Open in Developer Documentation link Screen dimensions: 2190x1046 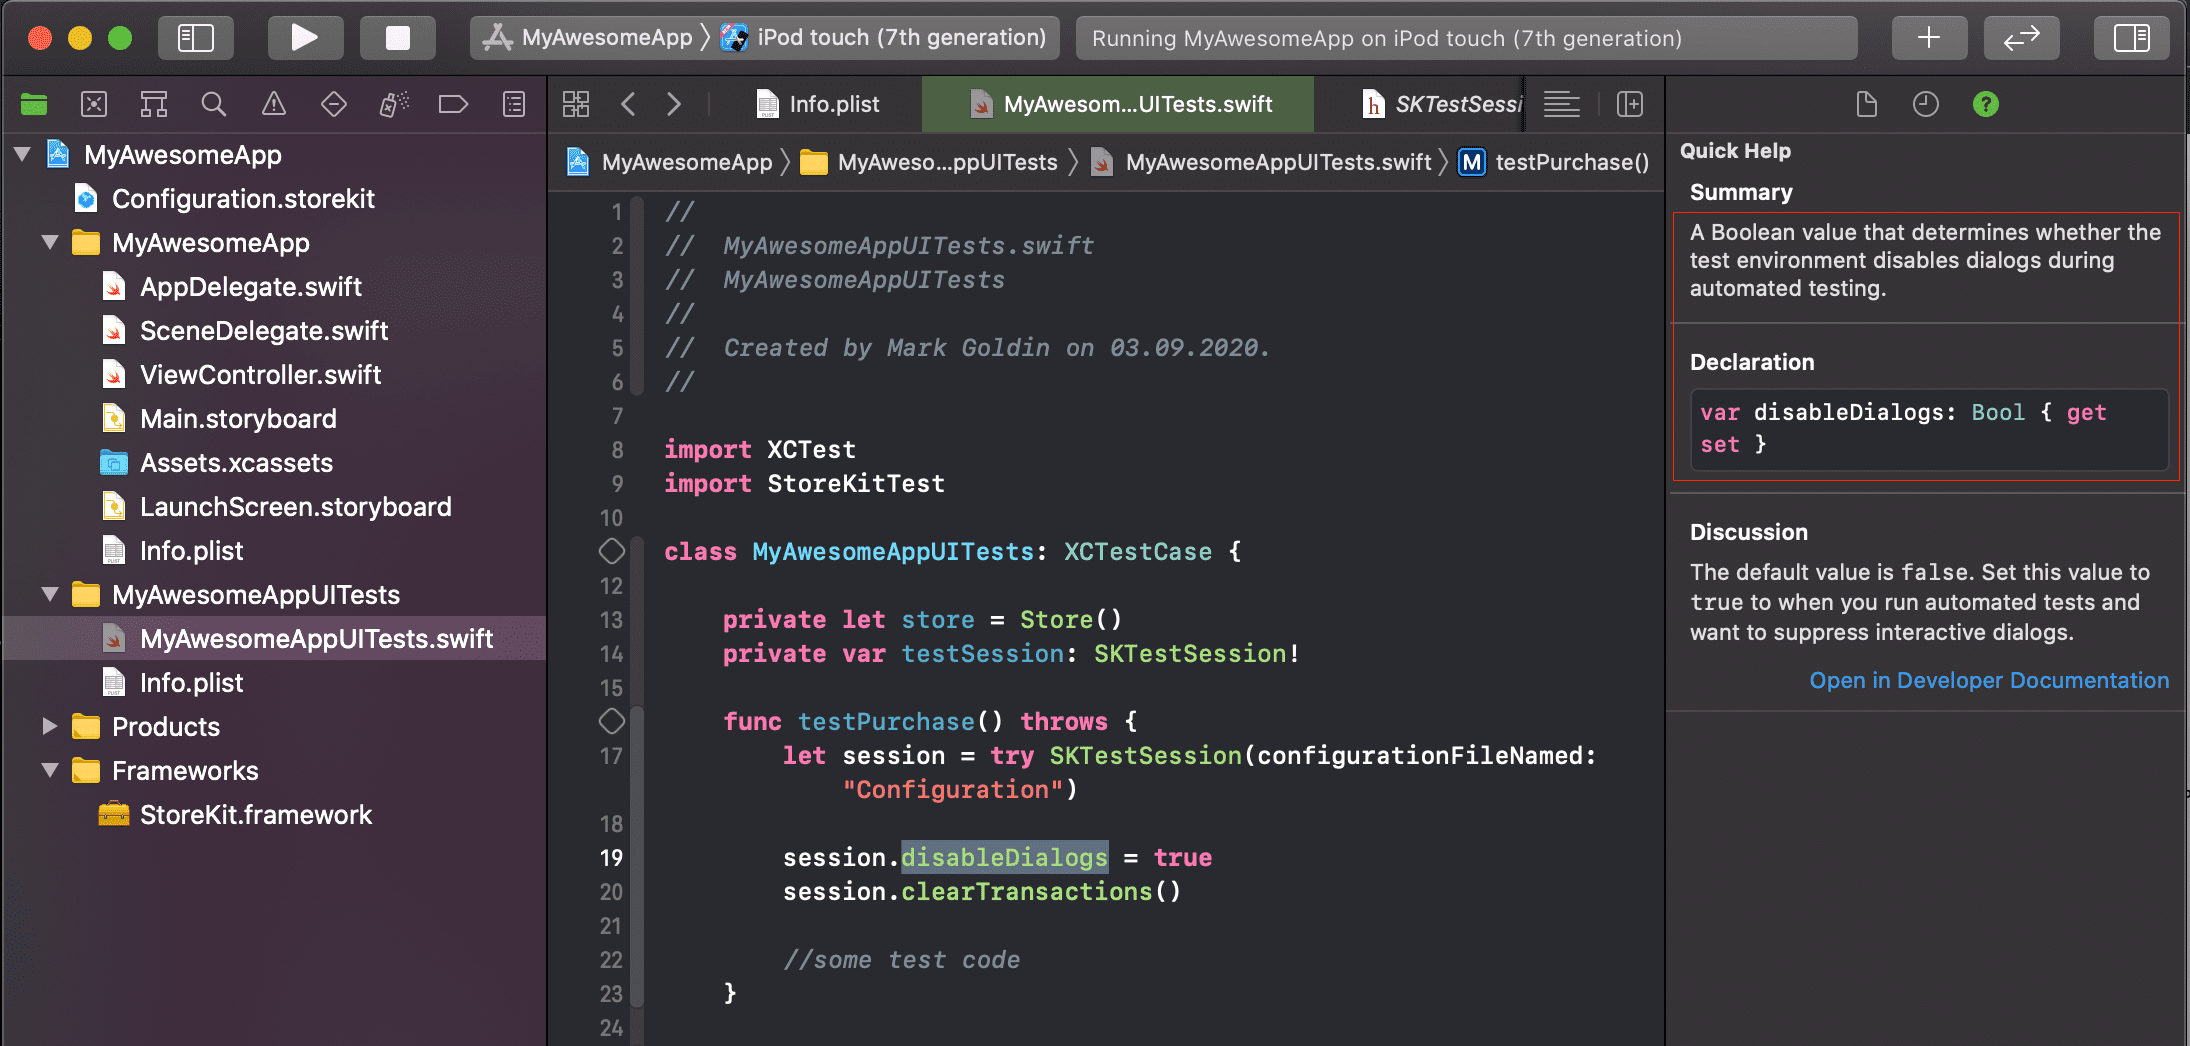click(x=1989, y=680)
